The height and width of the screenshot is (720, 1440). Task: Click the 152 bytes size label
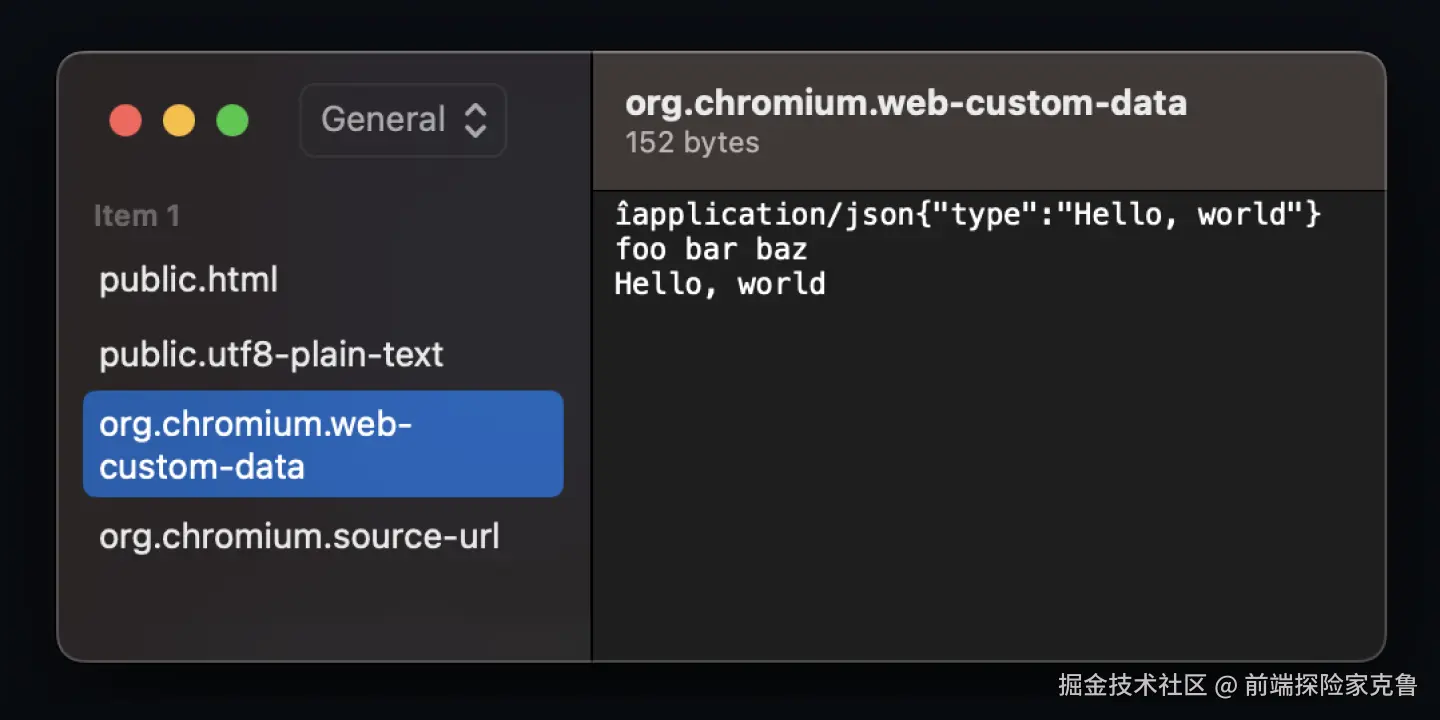pyautogui.click(x=692, y=143)
